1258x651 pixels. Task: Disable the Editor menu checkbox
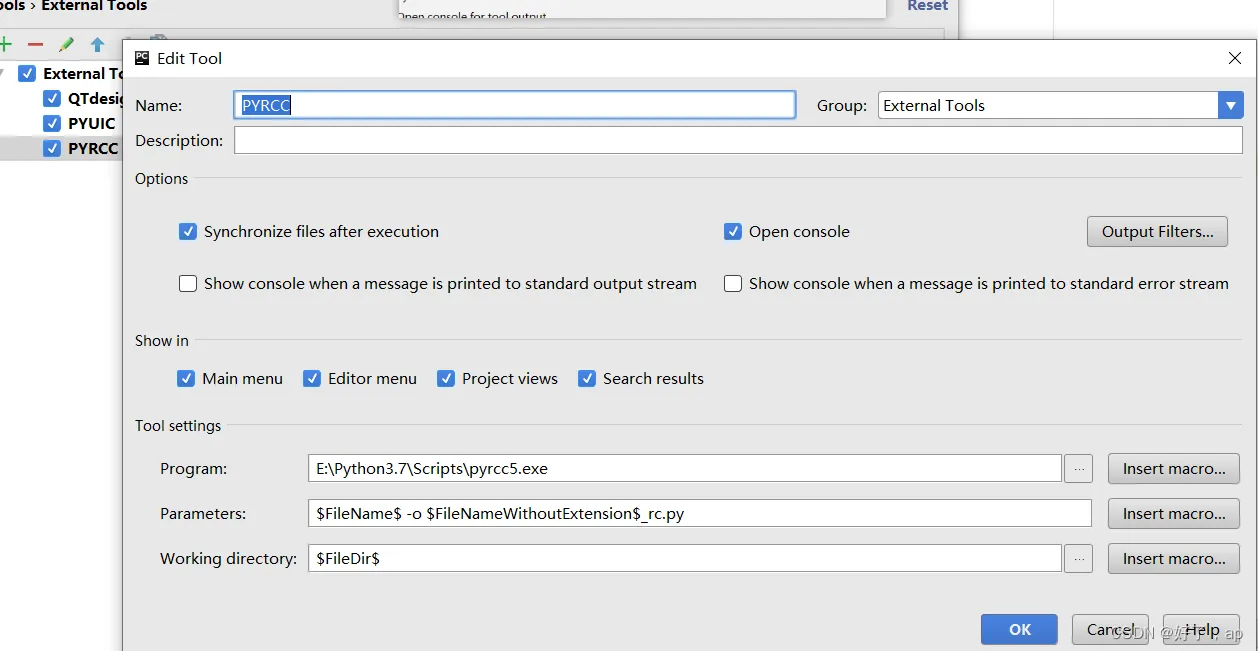point(312,379)
